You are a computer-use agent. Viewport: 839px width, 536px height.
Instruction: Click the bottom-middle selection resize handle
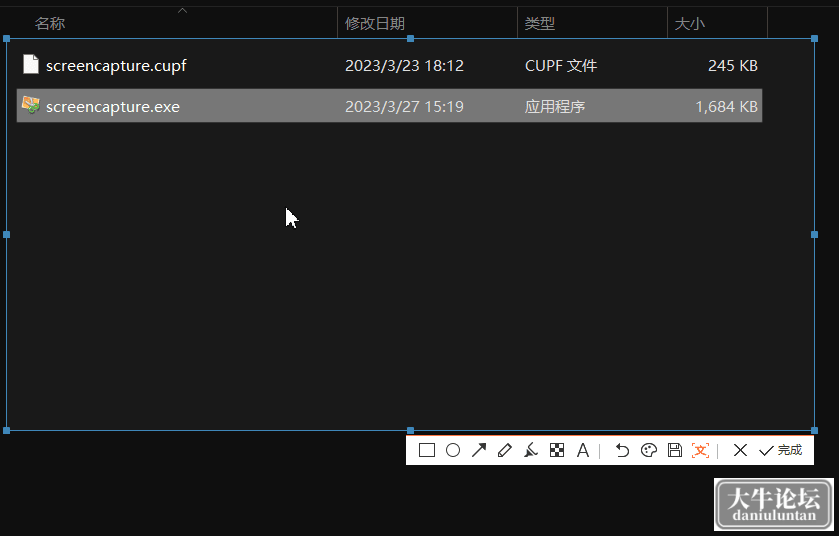[x=410, y=430]
